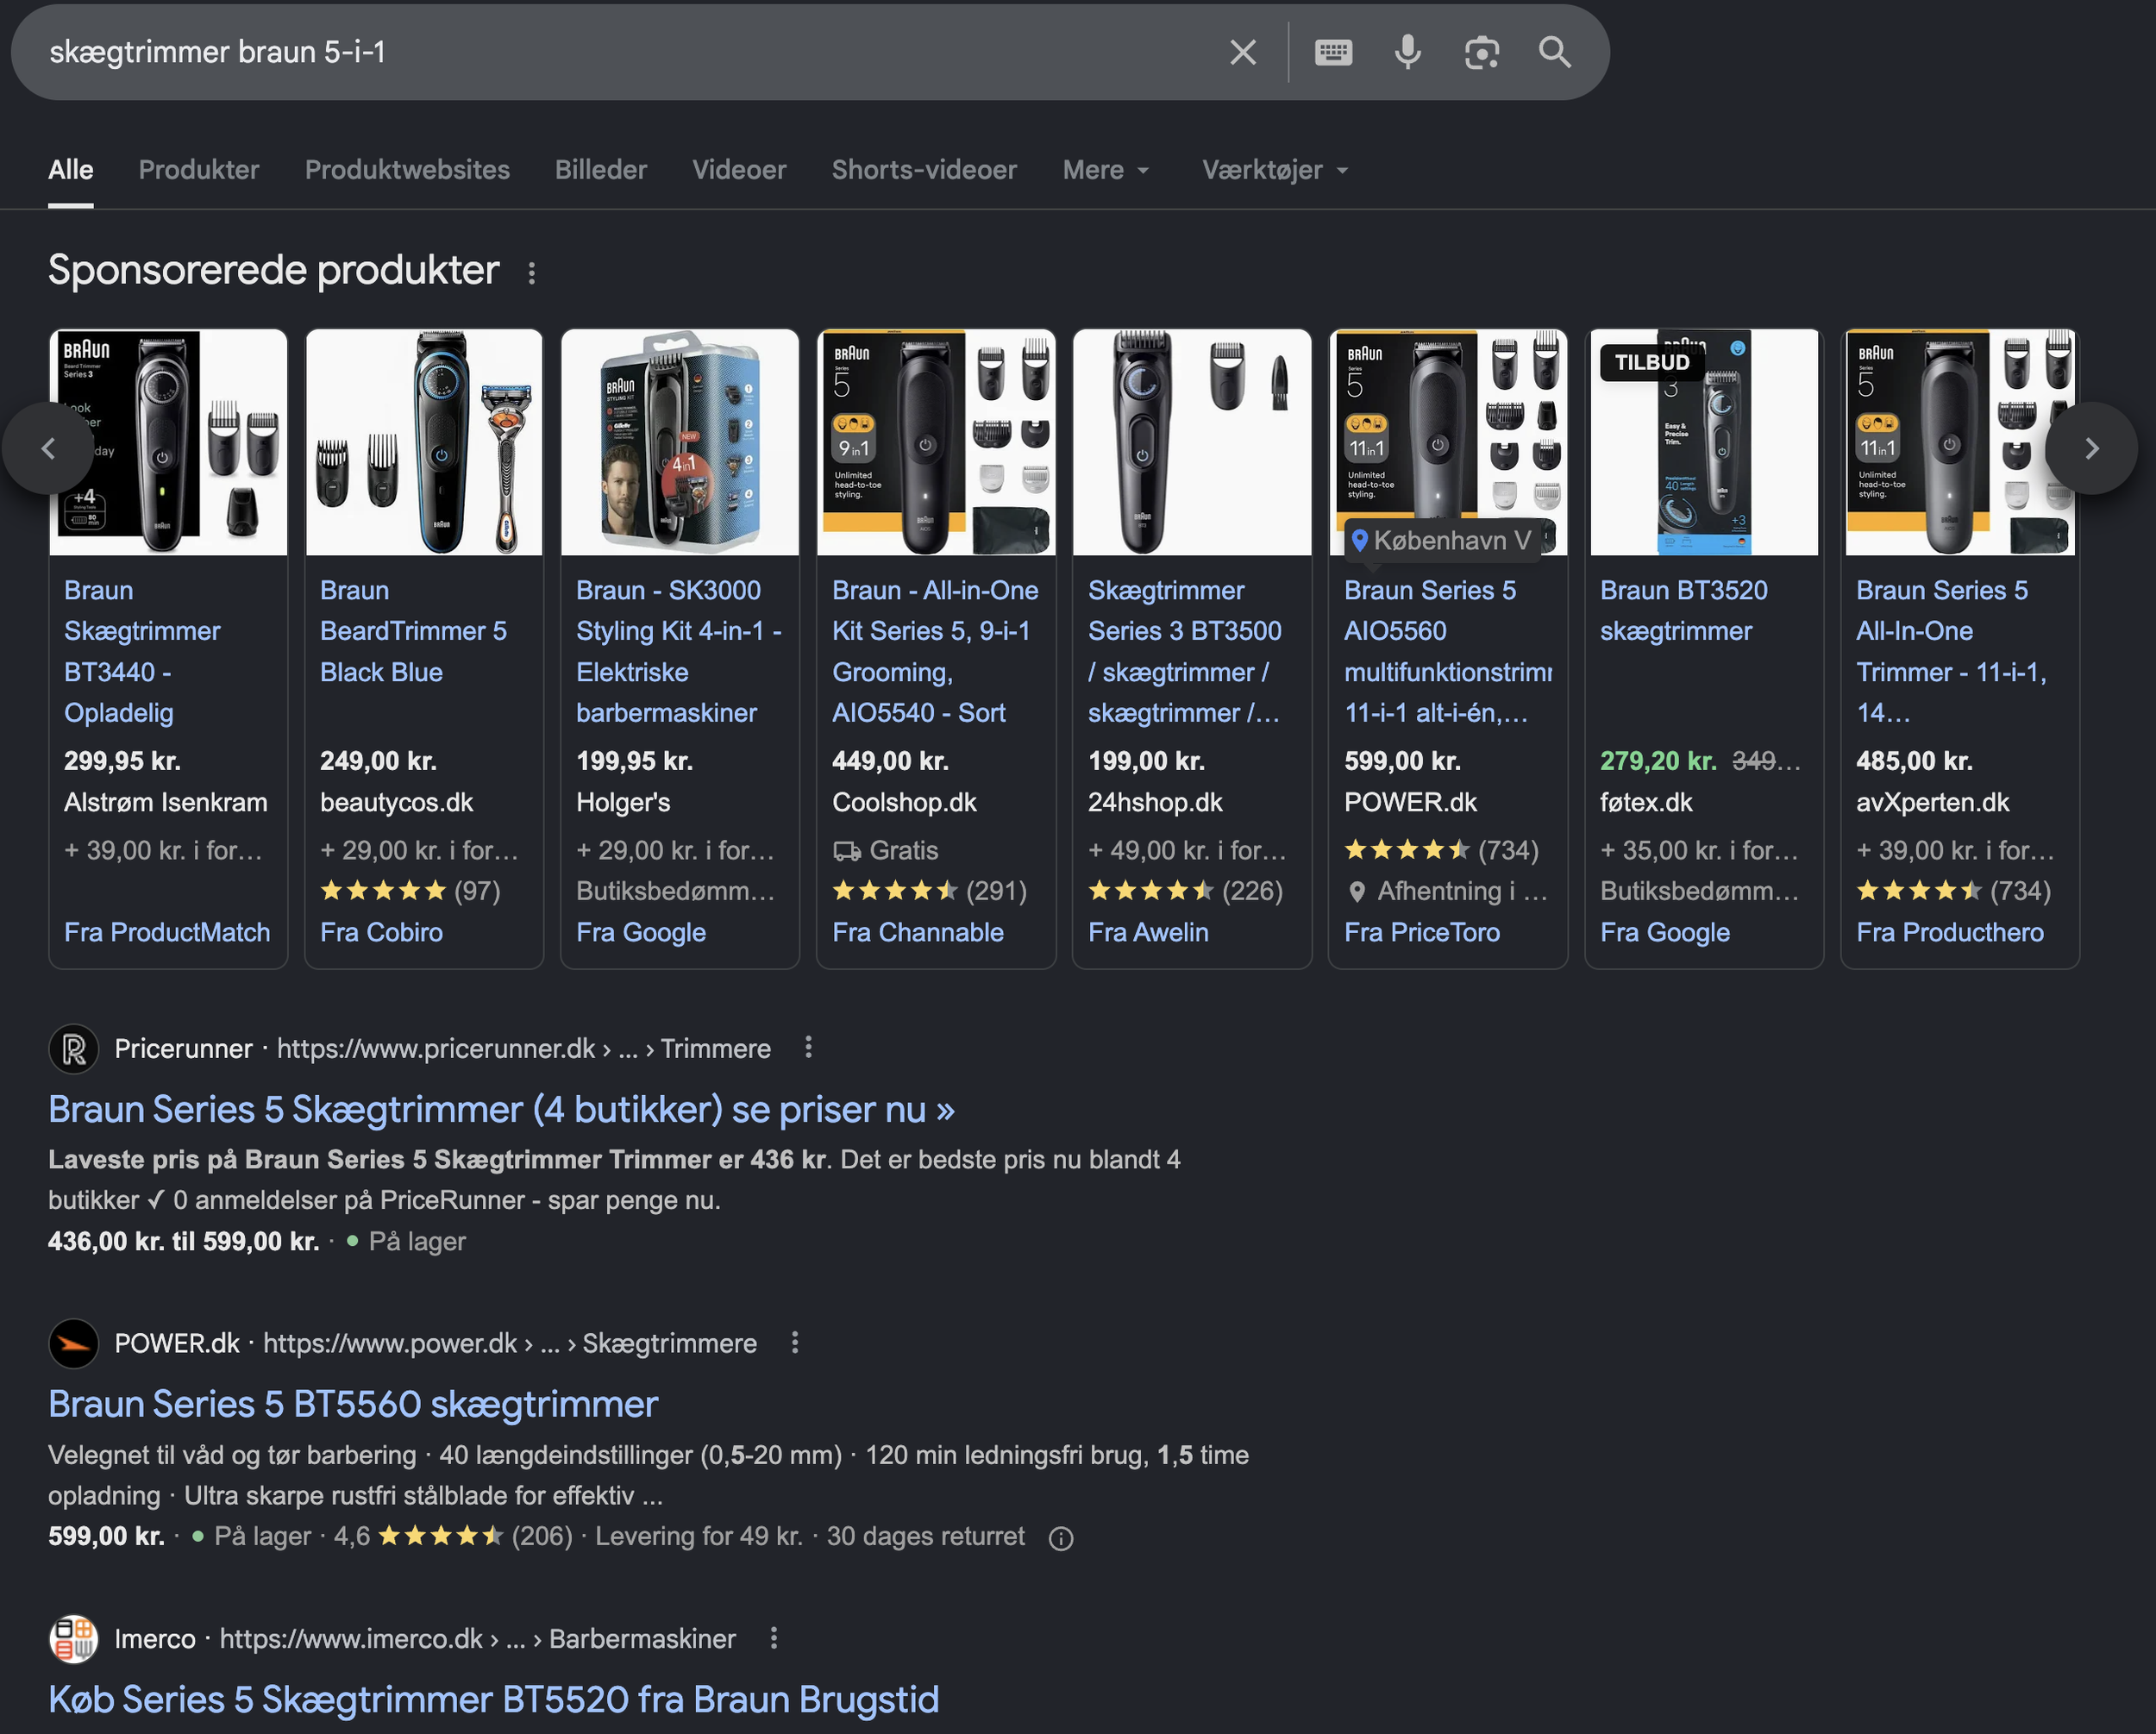The width and height of the screenshot is (2156, 1734).
Task: Open Braun Skægtrimmer BT3440 - Opladelig link
Action: point(142,651)
